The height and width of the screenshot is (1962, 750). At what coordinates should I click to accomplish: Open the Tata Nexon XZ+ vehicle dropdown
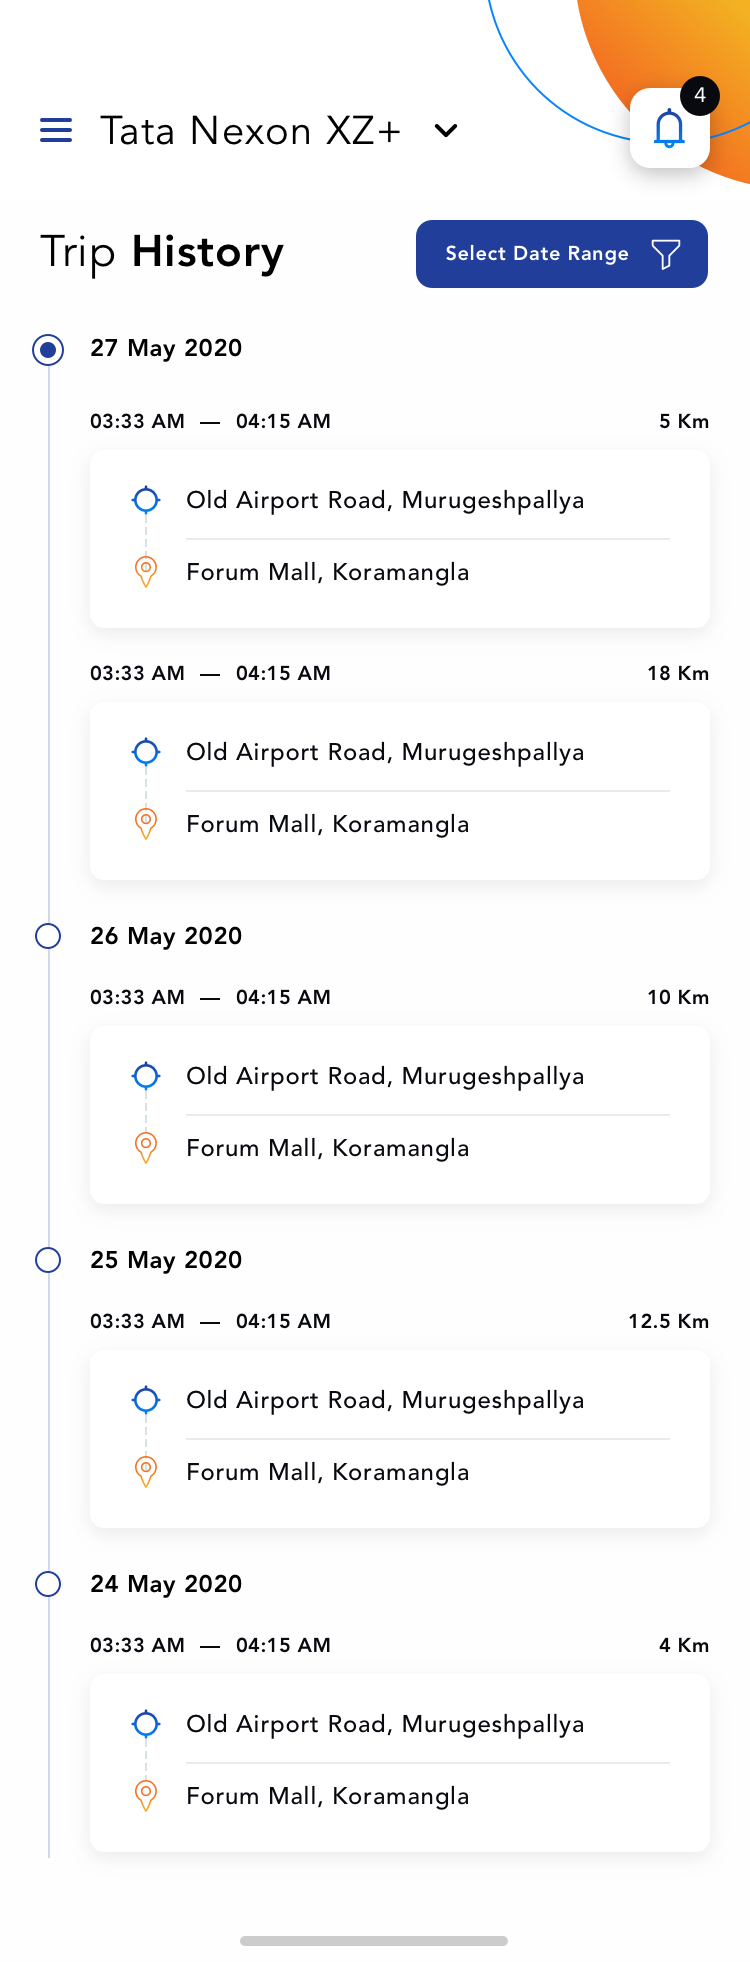(250, 131)
